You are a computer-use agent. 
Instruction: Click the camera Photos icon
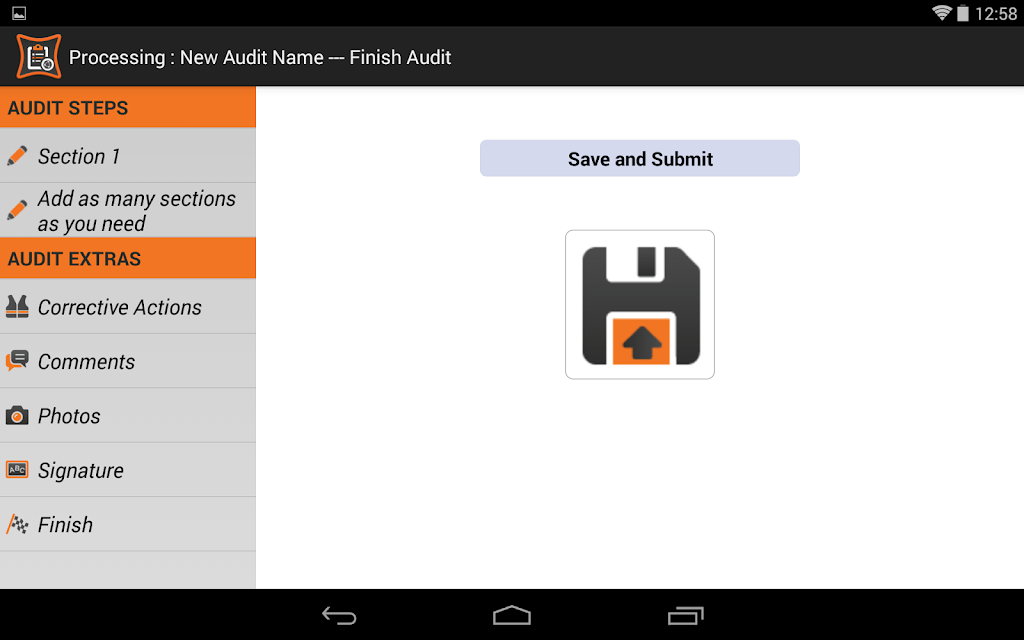pos(17,415)
